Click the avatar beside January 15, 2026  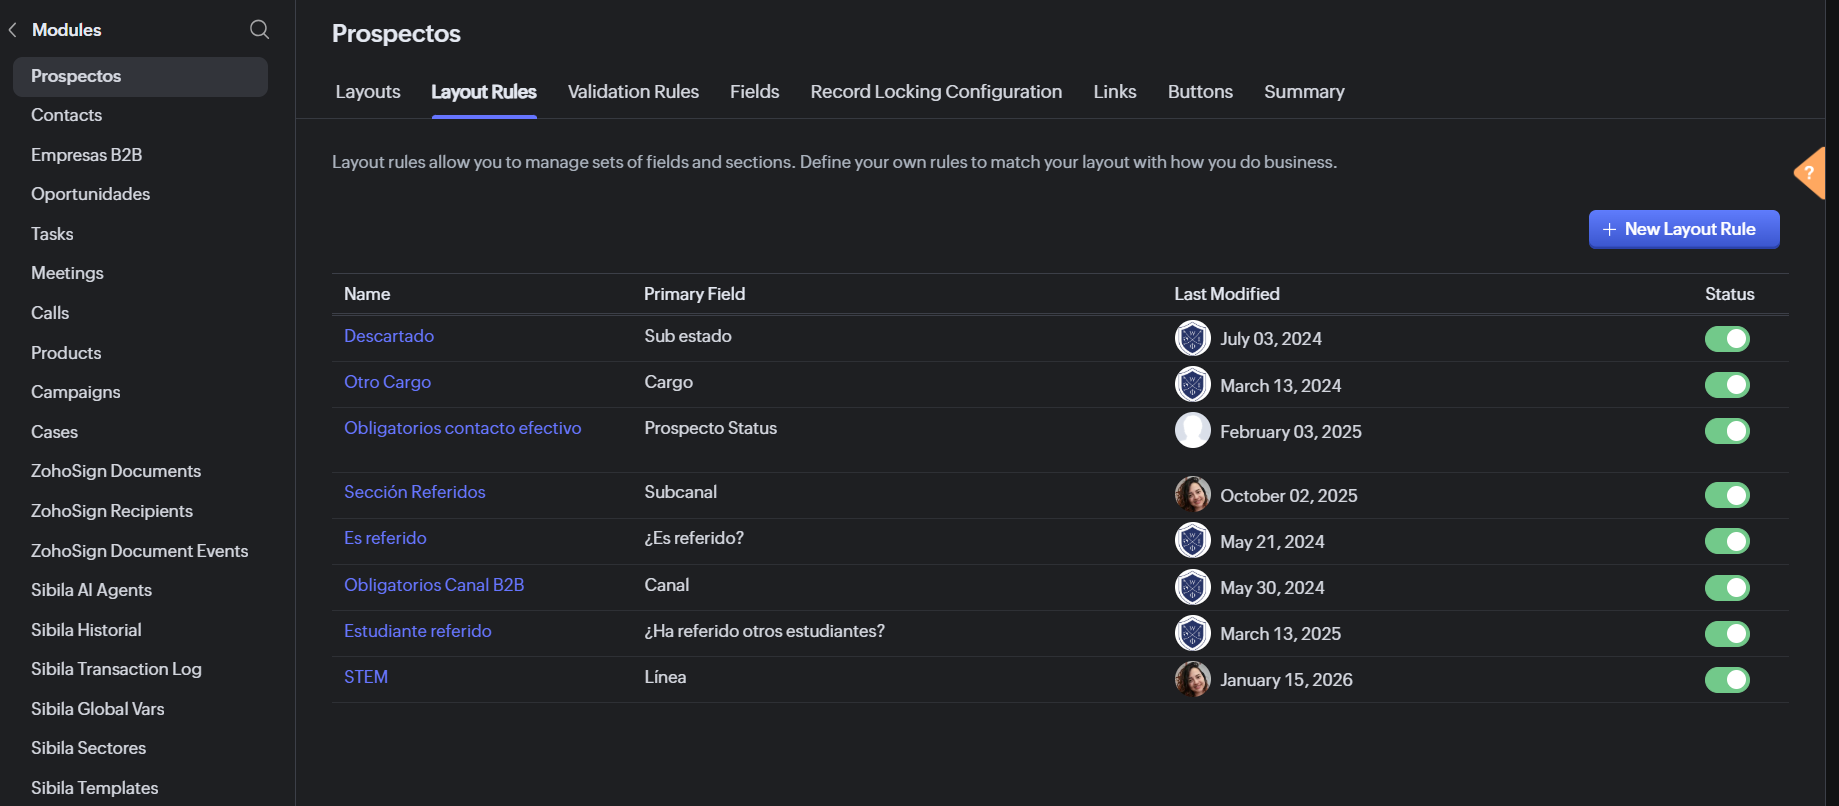click(x=1192, y=679)
